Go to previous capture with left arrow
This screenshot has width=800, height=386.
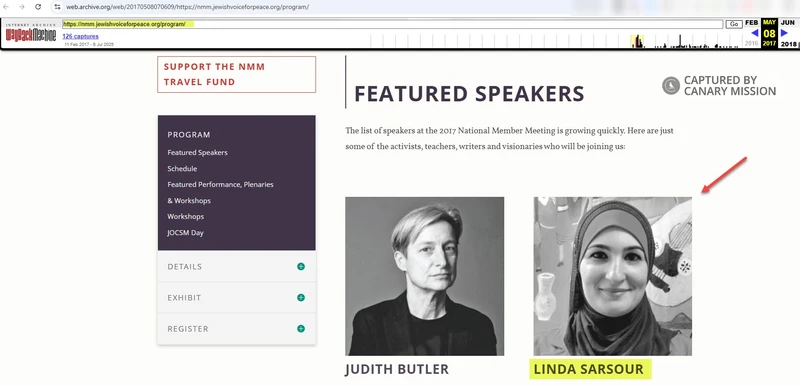click(755, 33)
